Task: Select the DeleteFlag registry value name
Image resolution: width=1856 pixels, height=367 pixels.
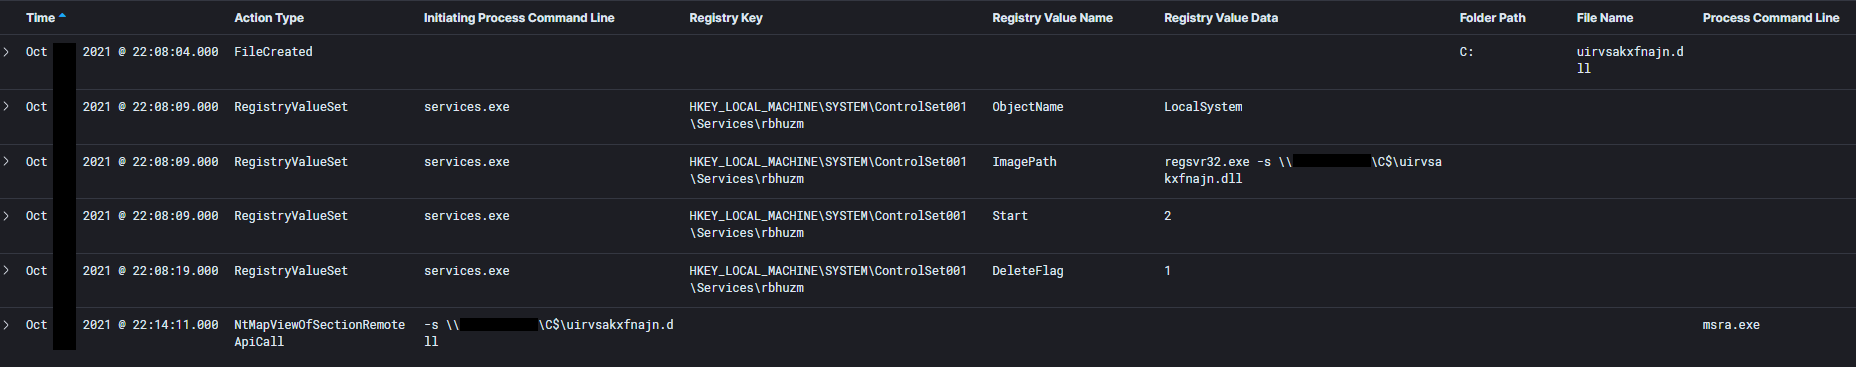Action: click(x=1028, y=271)
